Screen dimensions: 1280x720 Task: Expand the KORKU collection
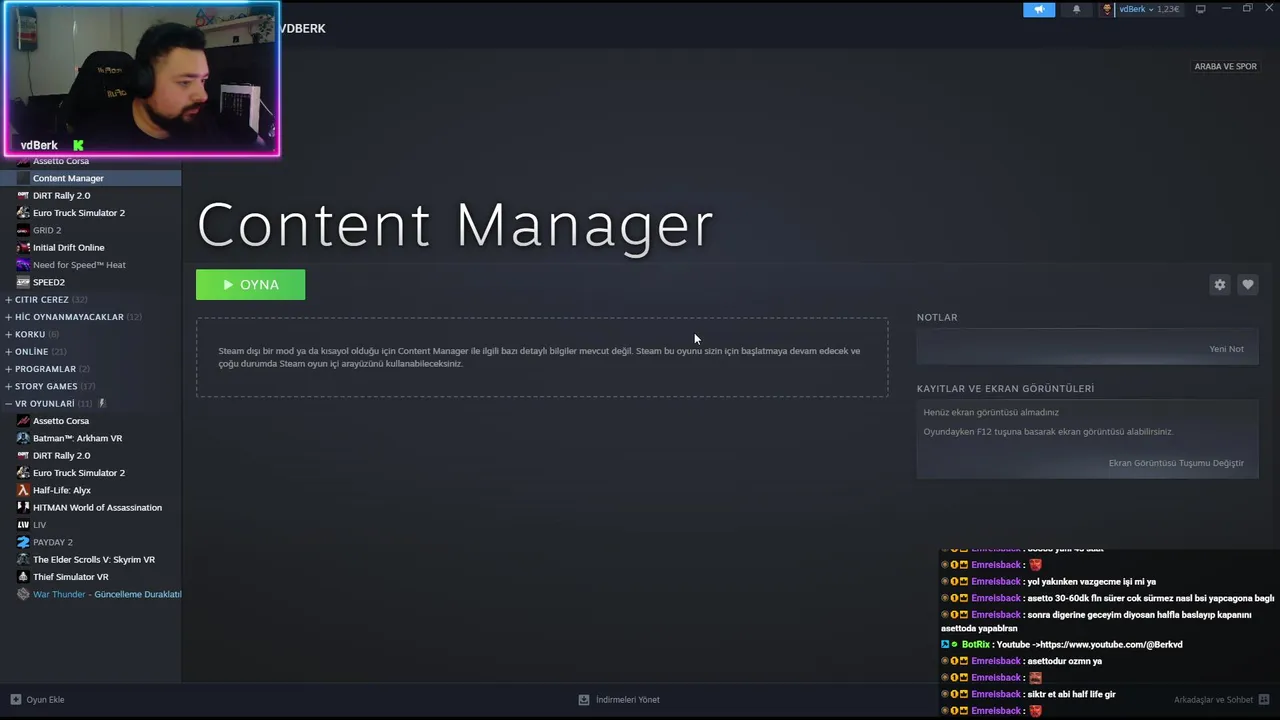pyautogui.click(x=32, y=334)
